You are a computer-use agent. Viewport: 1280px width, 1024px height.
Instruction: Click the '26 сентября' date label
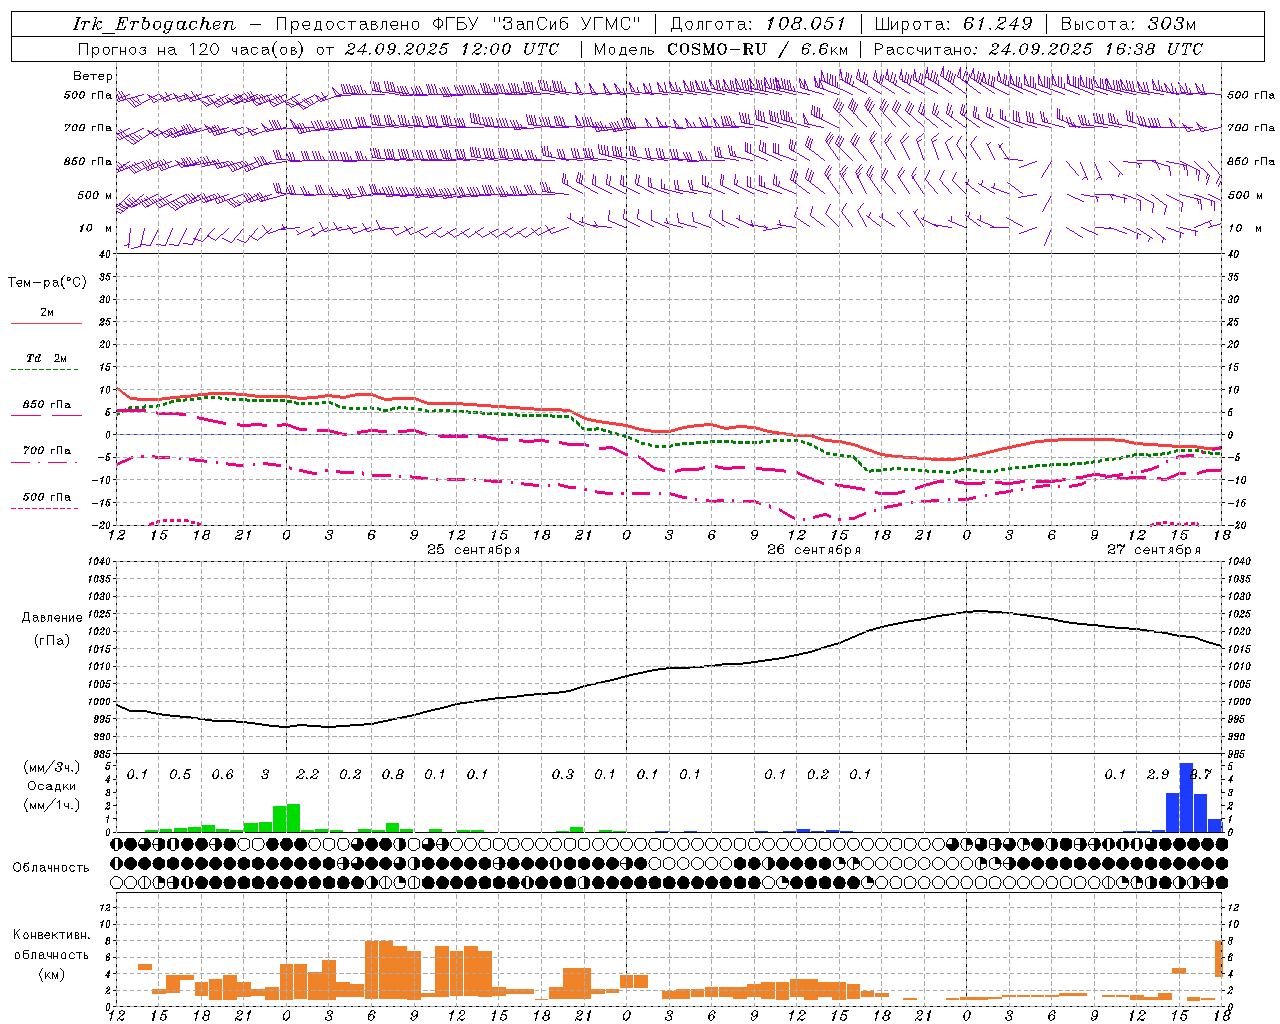pos(814,550)
